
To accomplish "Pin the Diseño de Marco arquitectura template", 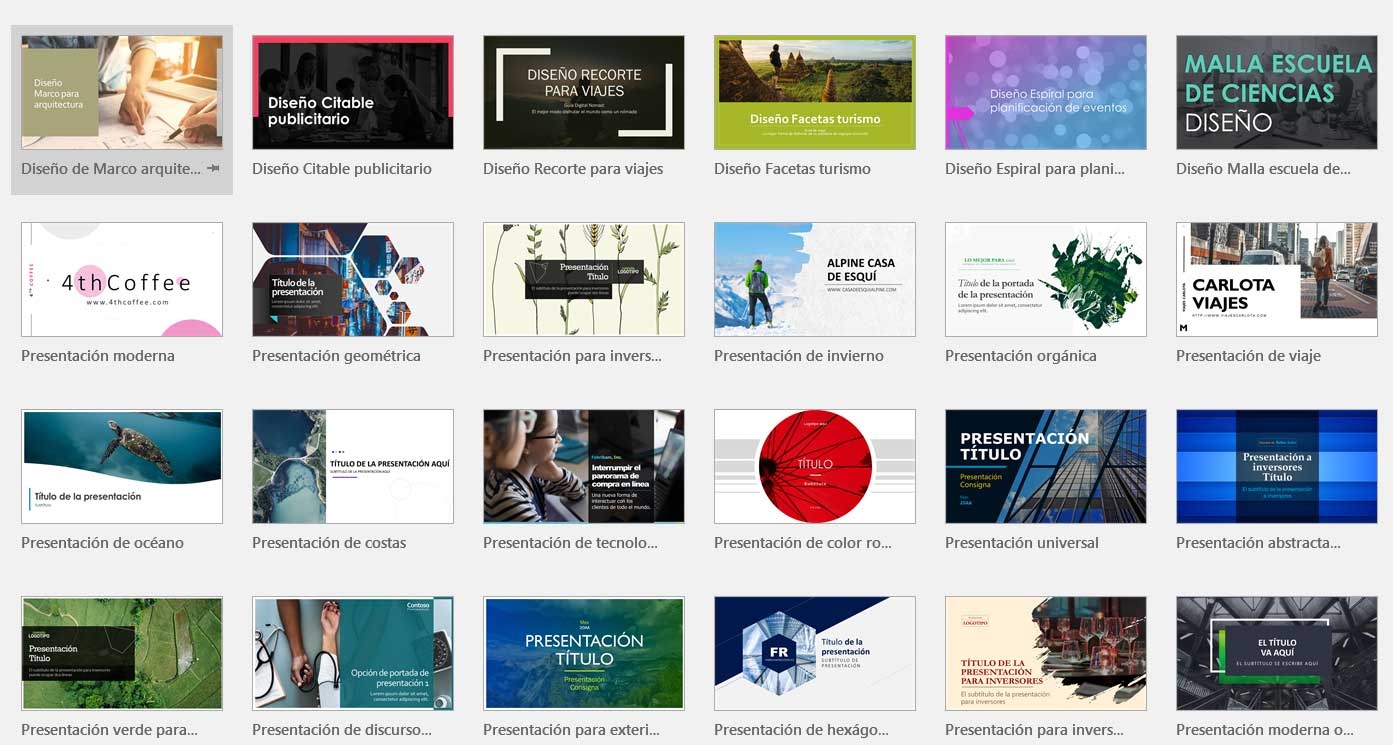I will (213, 169).
